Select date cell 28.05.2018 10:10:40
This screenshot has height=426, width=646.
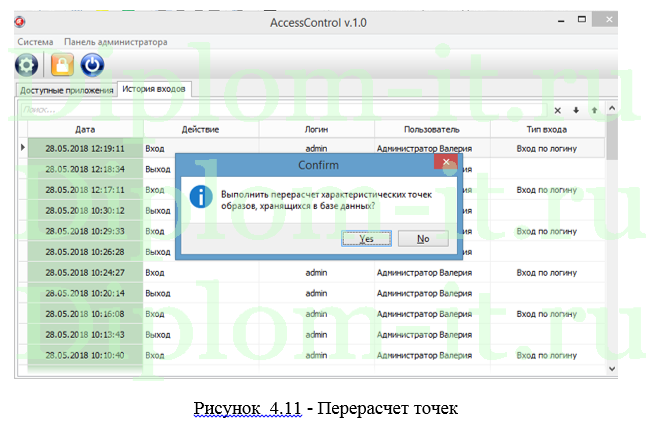click(85, 355)
